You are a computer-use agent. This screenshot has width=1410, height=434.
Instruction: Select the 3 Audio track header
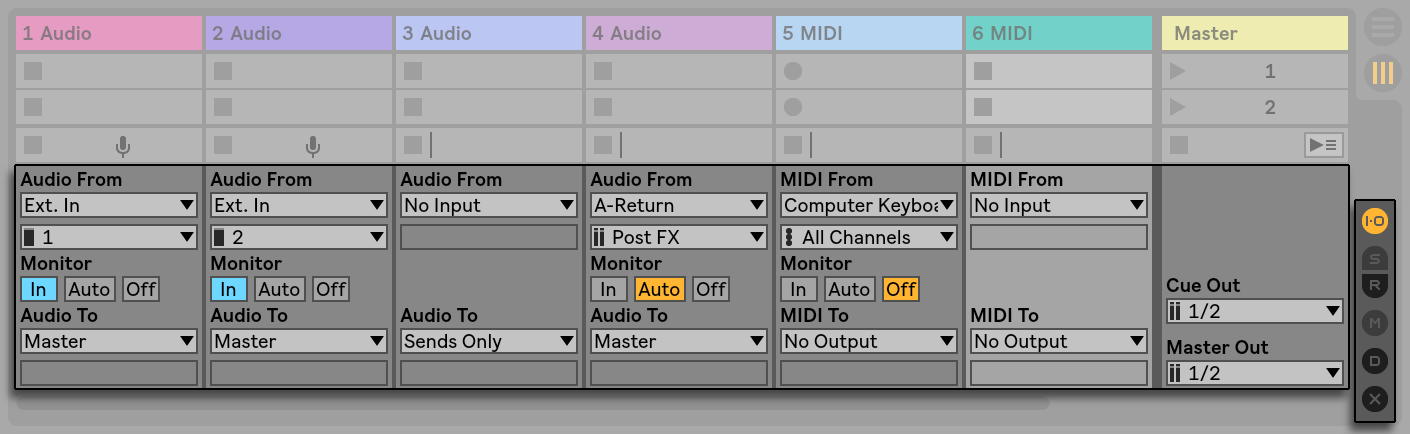[x=489, y=33]
